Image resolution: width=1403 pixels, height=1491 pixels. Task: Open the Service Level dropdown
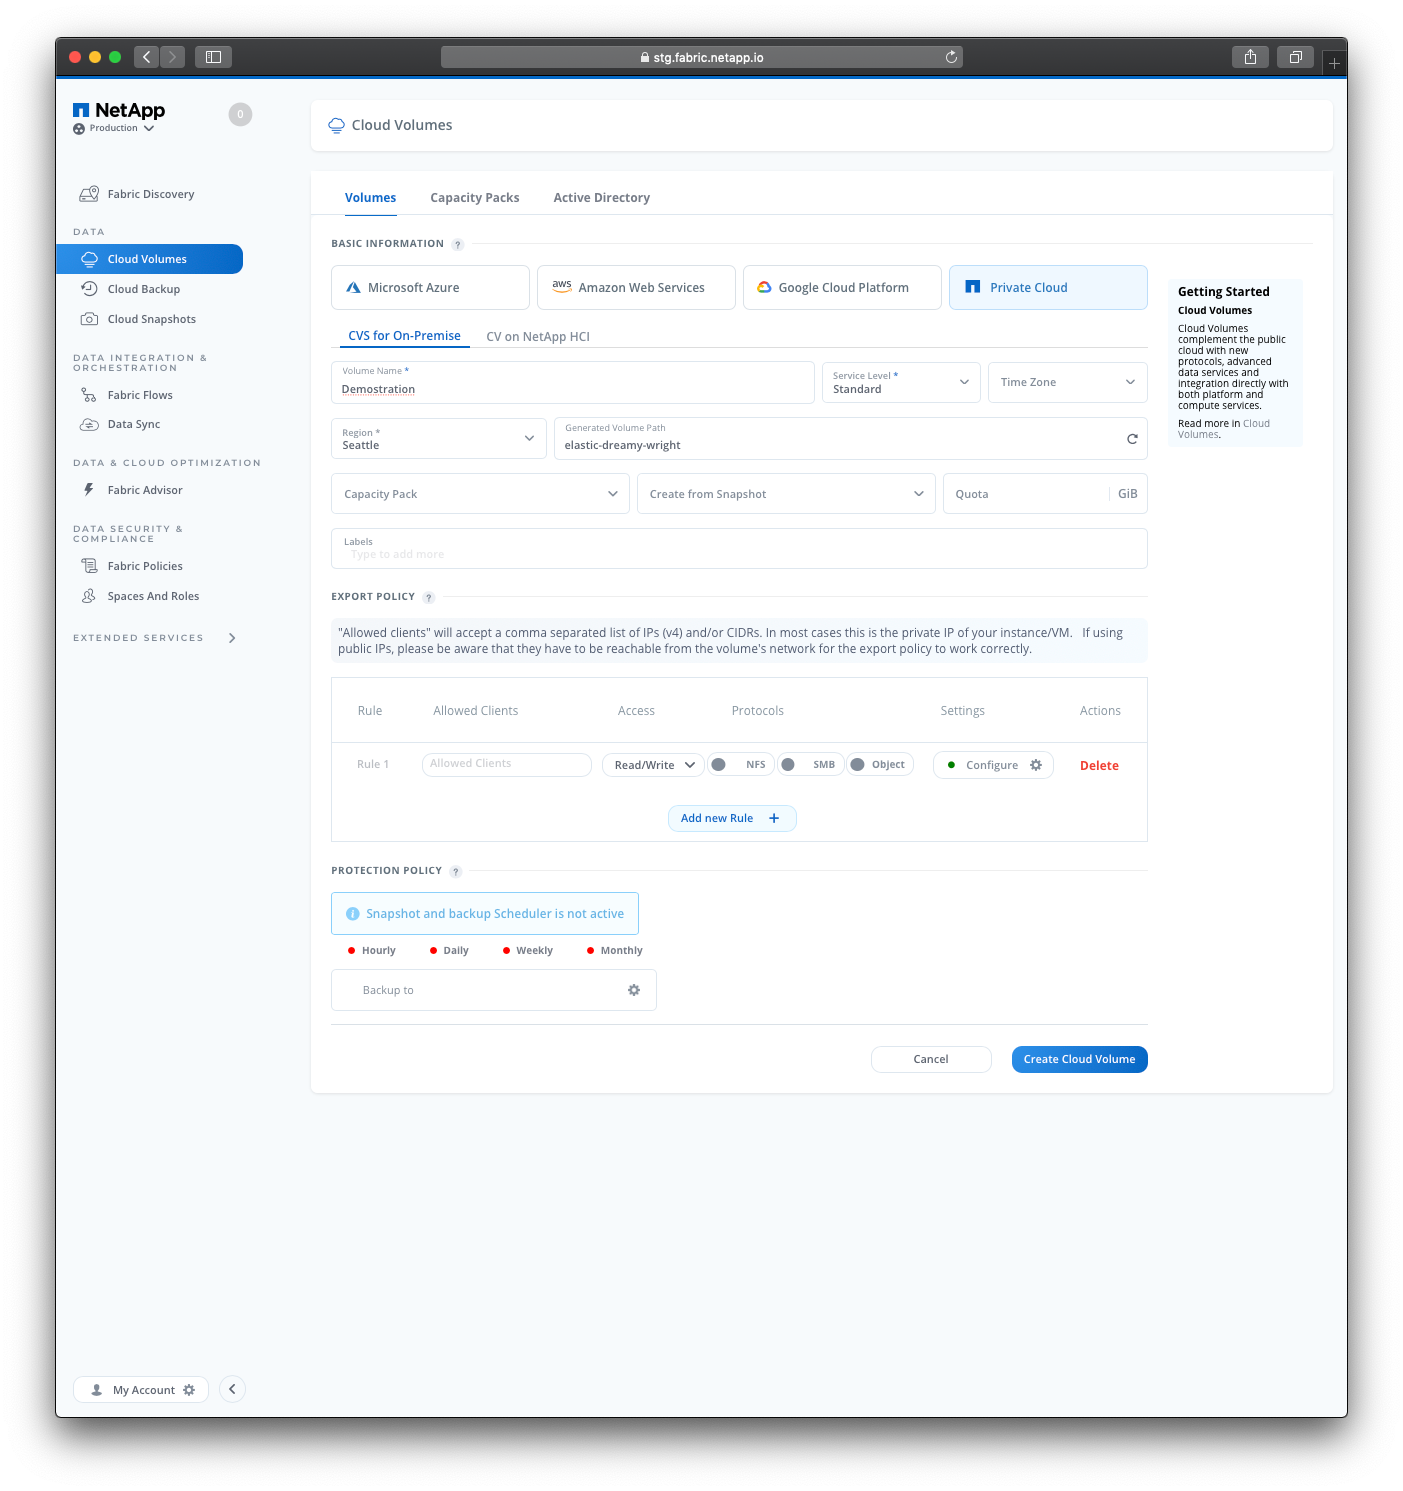pyautogui.click(x=963, y=382)
